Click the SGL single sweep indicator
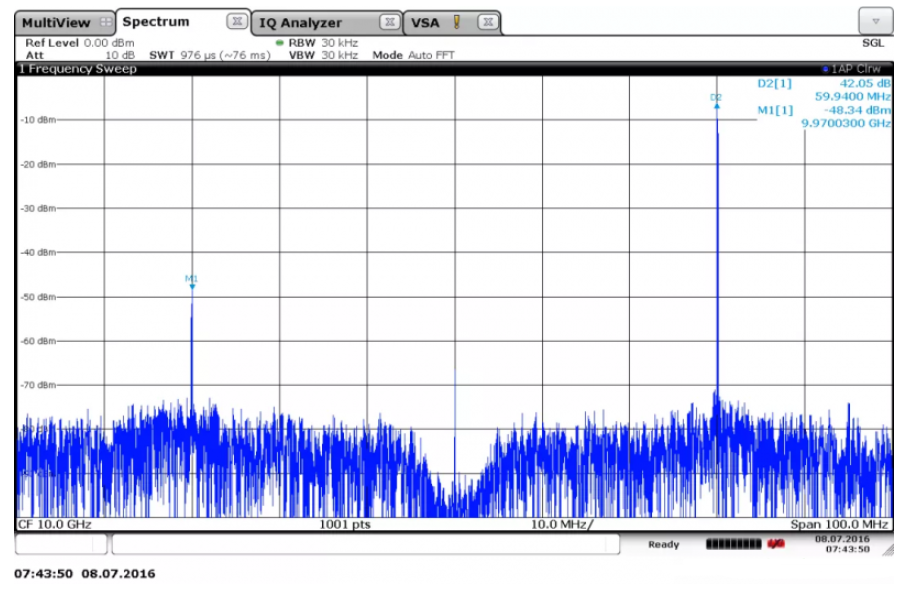Screen dimensions: 914x593 click(x=873, y=43)
